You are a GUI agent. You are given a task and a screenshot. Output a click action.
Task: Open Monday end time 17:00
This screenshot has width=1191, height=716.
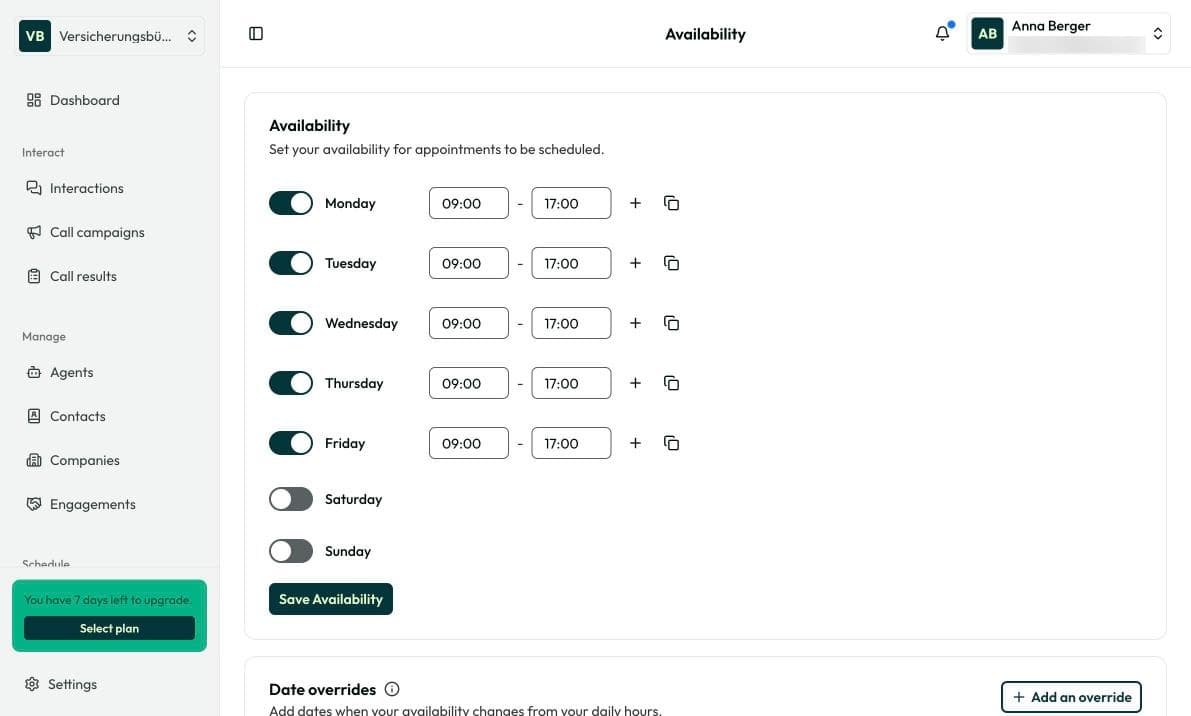pyautogui.click(x=571, y=203)
